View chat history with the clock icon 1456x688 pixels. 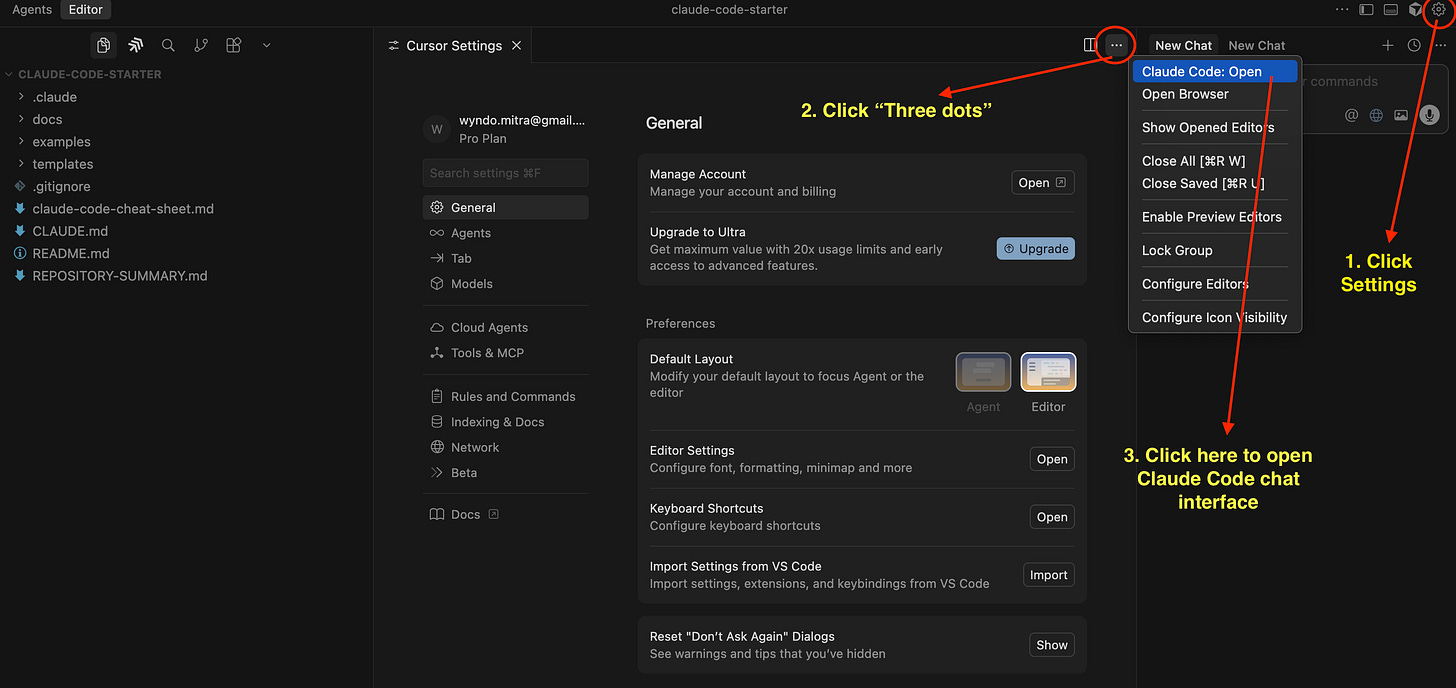pos(1413,45)
